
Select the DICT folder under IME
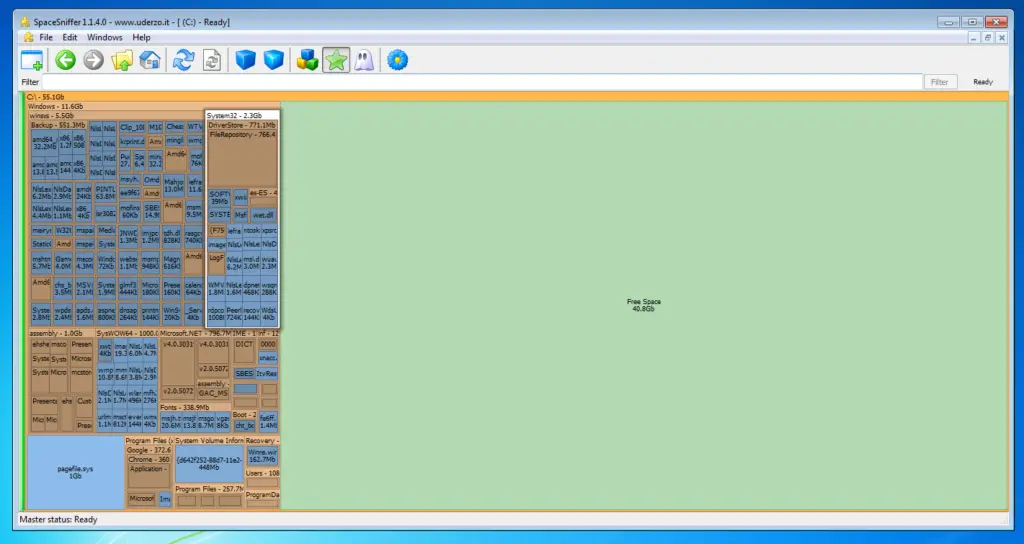coord(244,349)
